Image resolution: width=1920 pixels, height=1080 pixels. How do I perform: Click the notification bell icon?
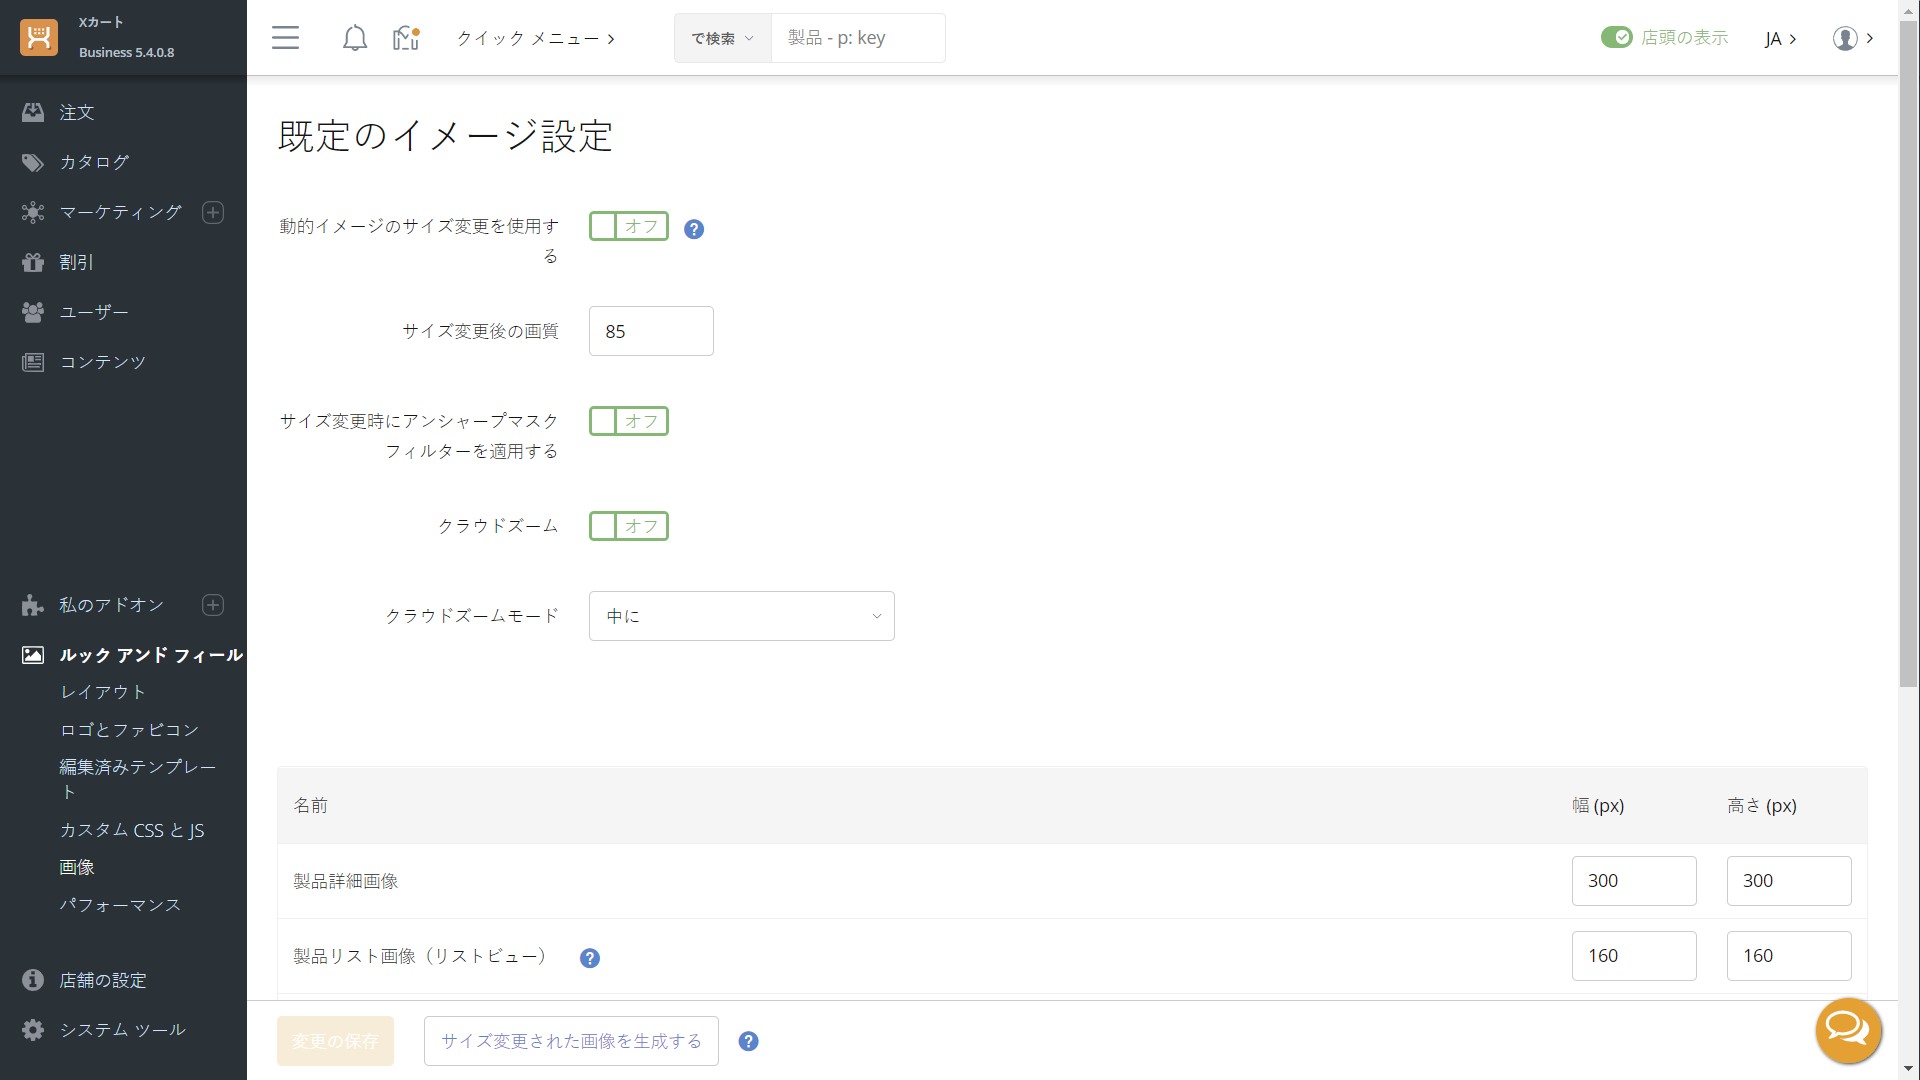354,38
